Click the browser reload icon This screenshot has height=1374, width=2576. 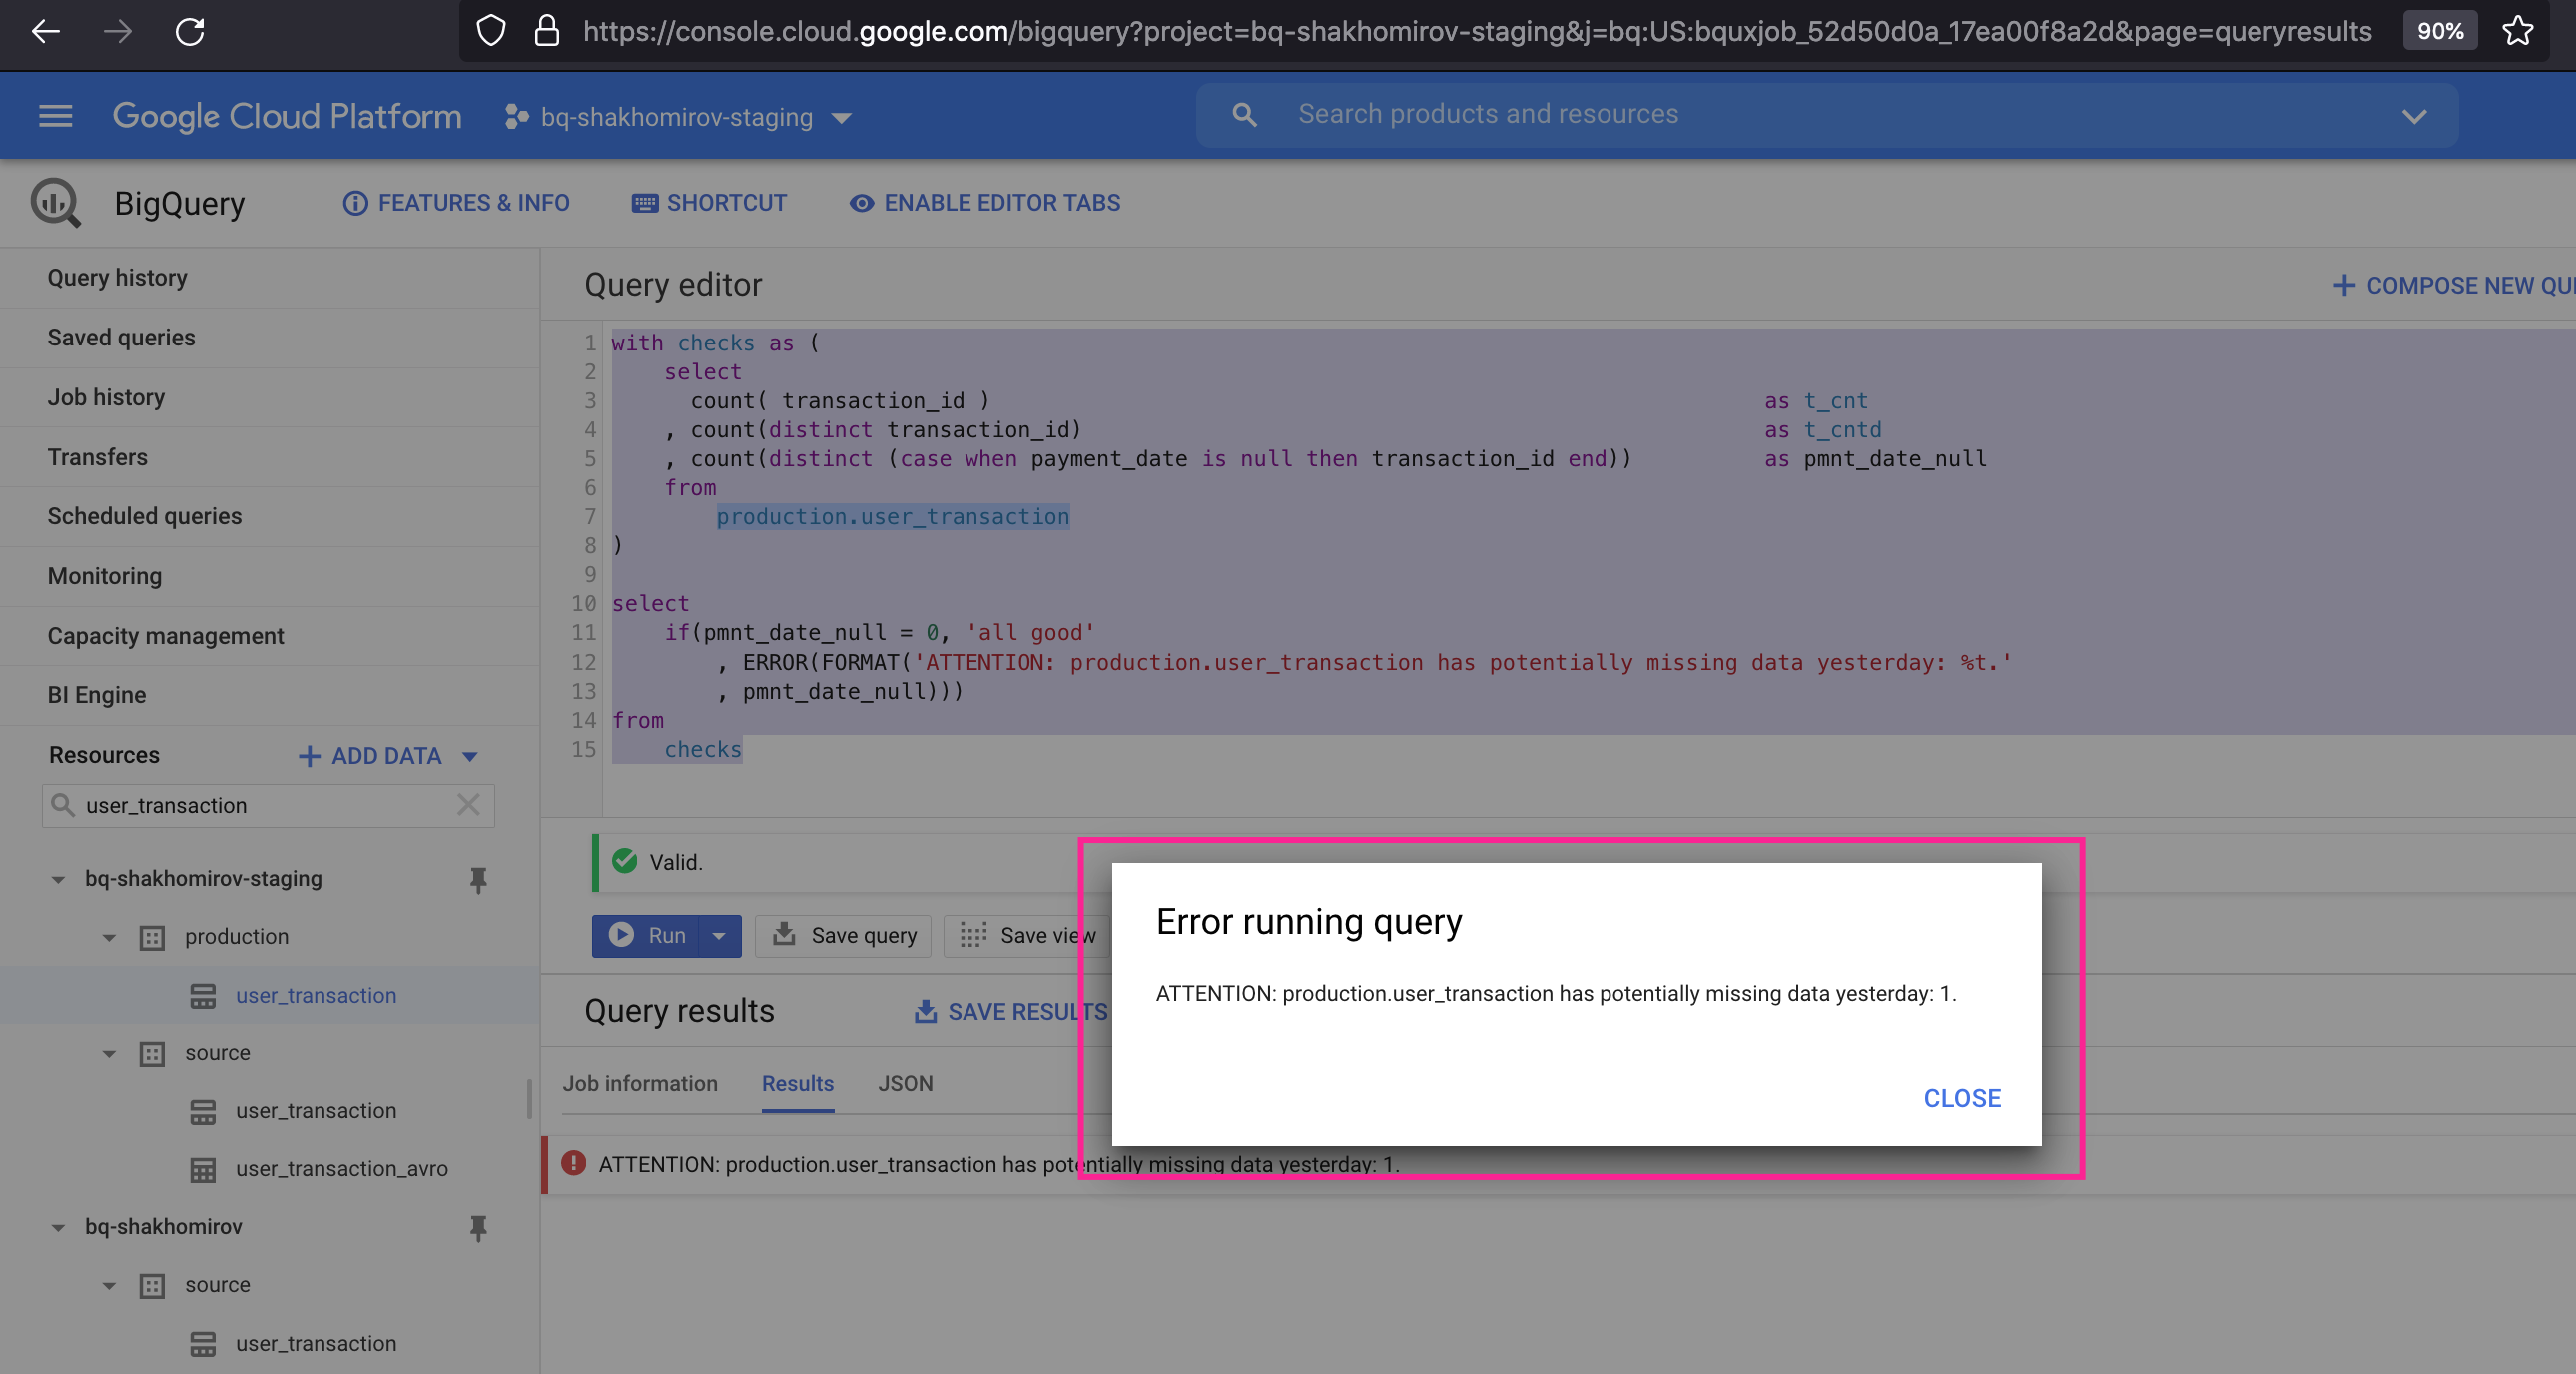click(190, 31)
